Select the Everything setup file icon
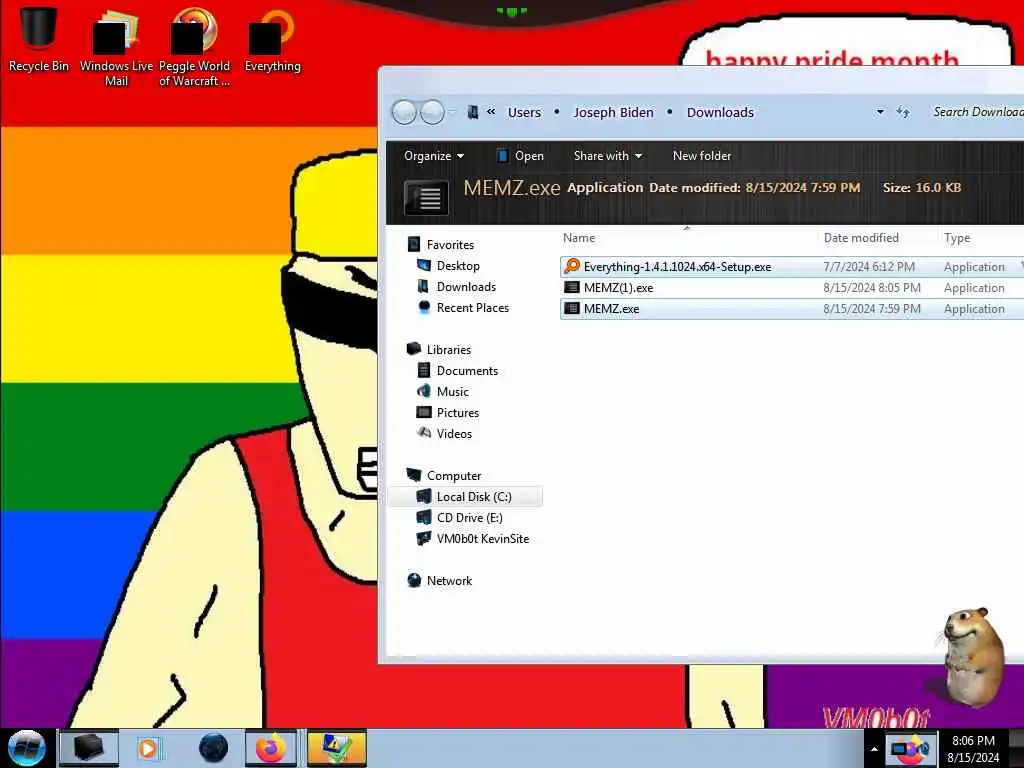This screenshot has height=768, width=1024. click(572, 266)
